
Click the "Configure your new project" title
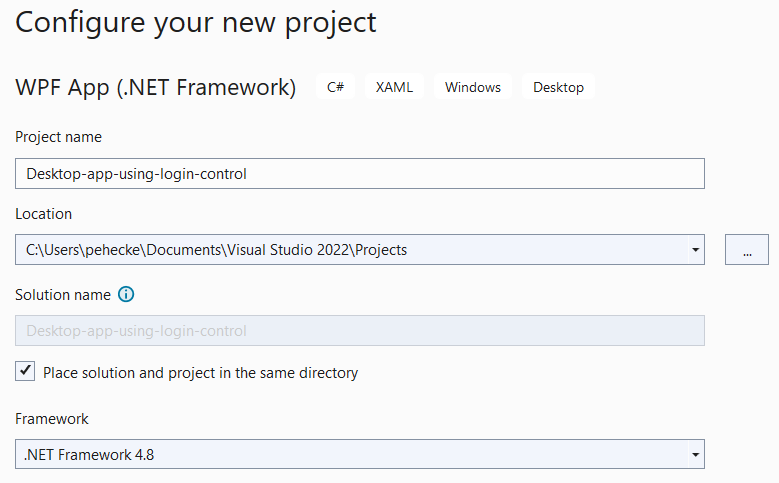[x=196, y=22]
